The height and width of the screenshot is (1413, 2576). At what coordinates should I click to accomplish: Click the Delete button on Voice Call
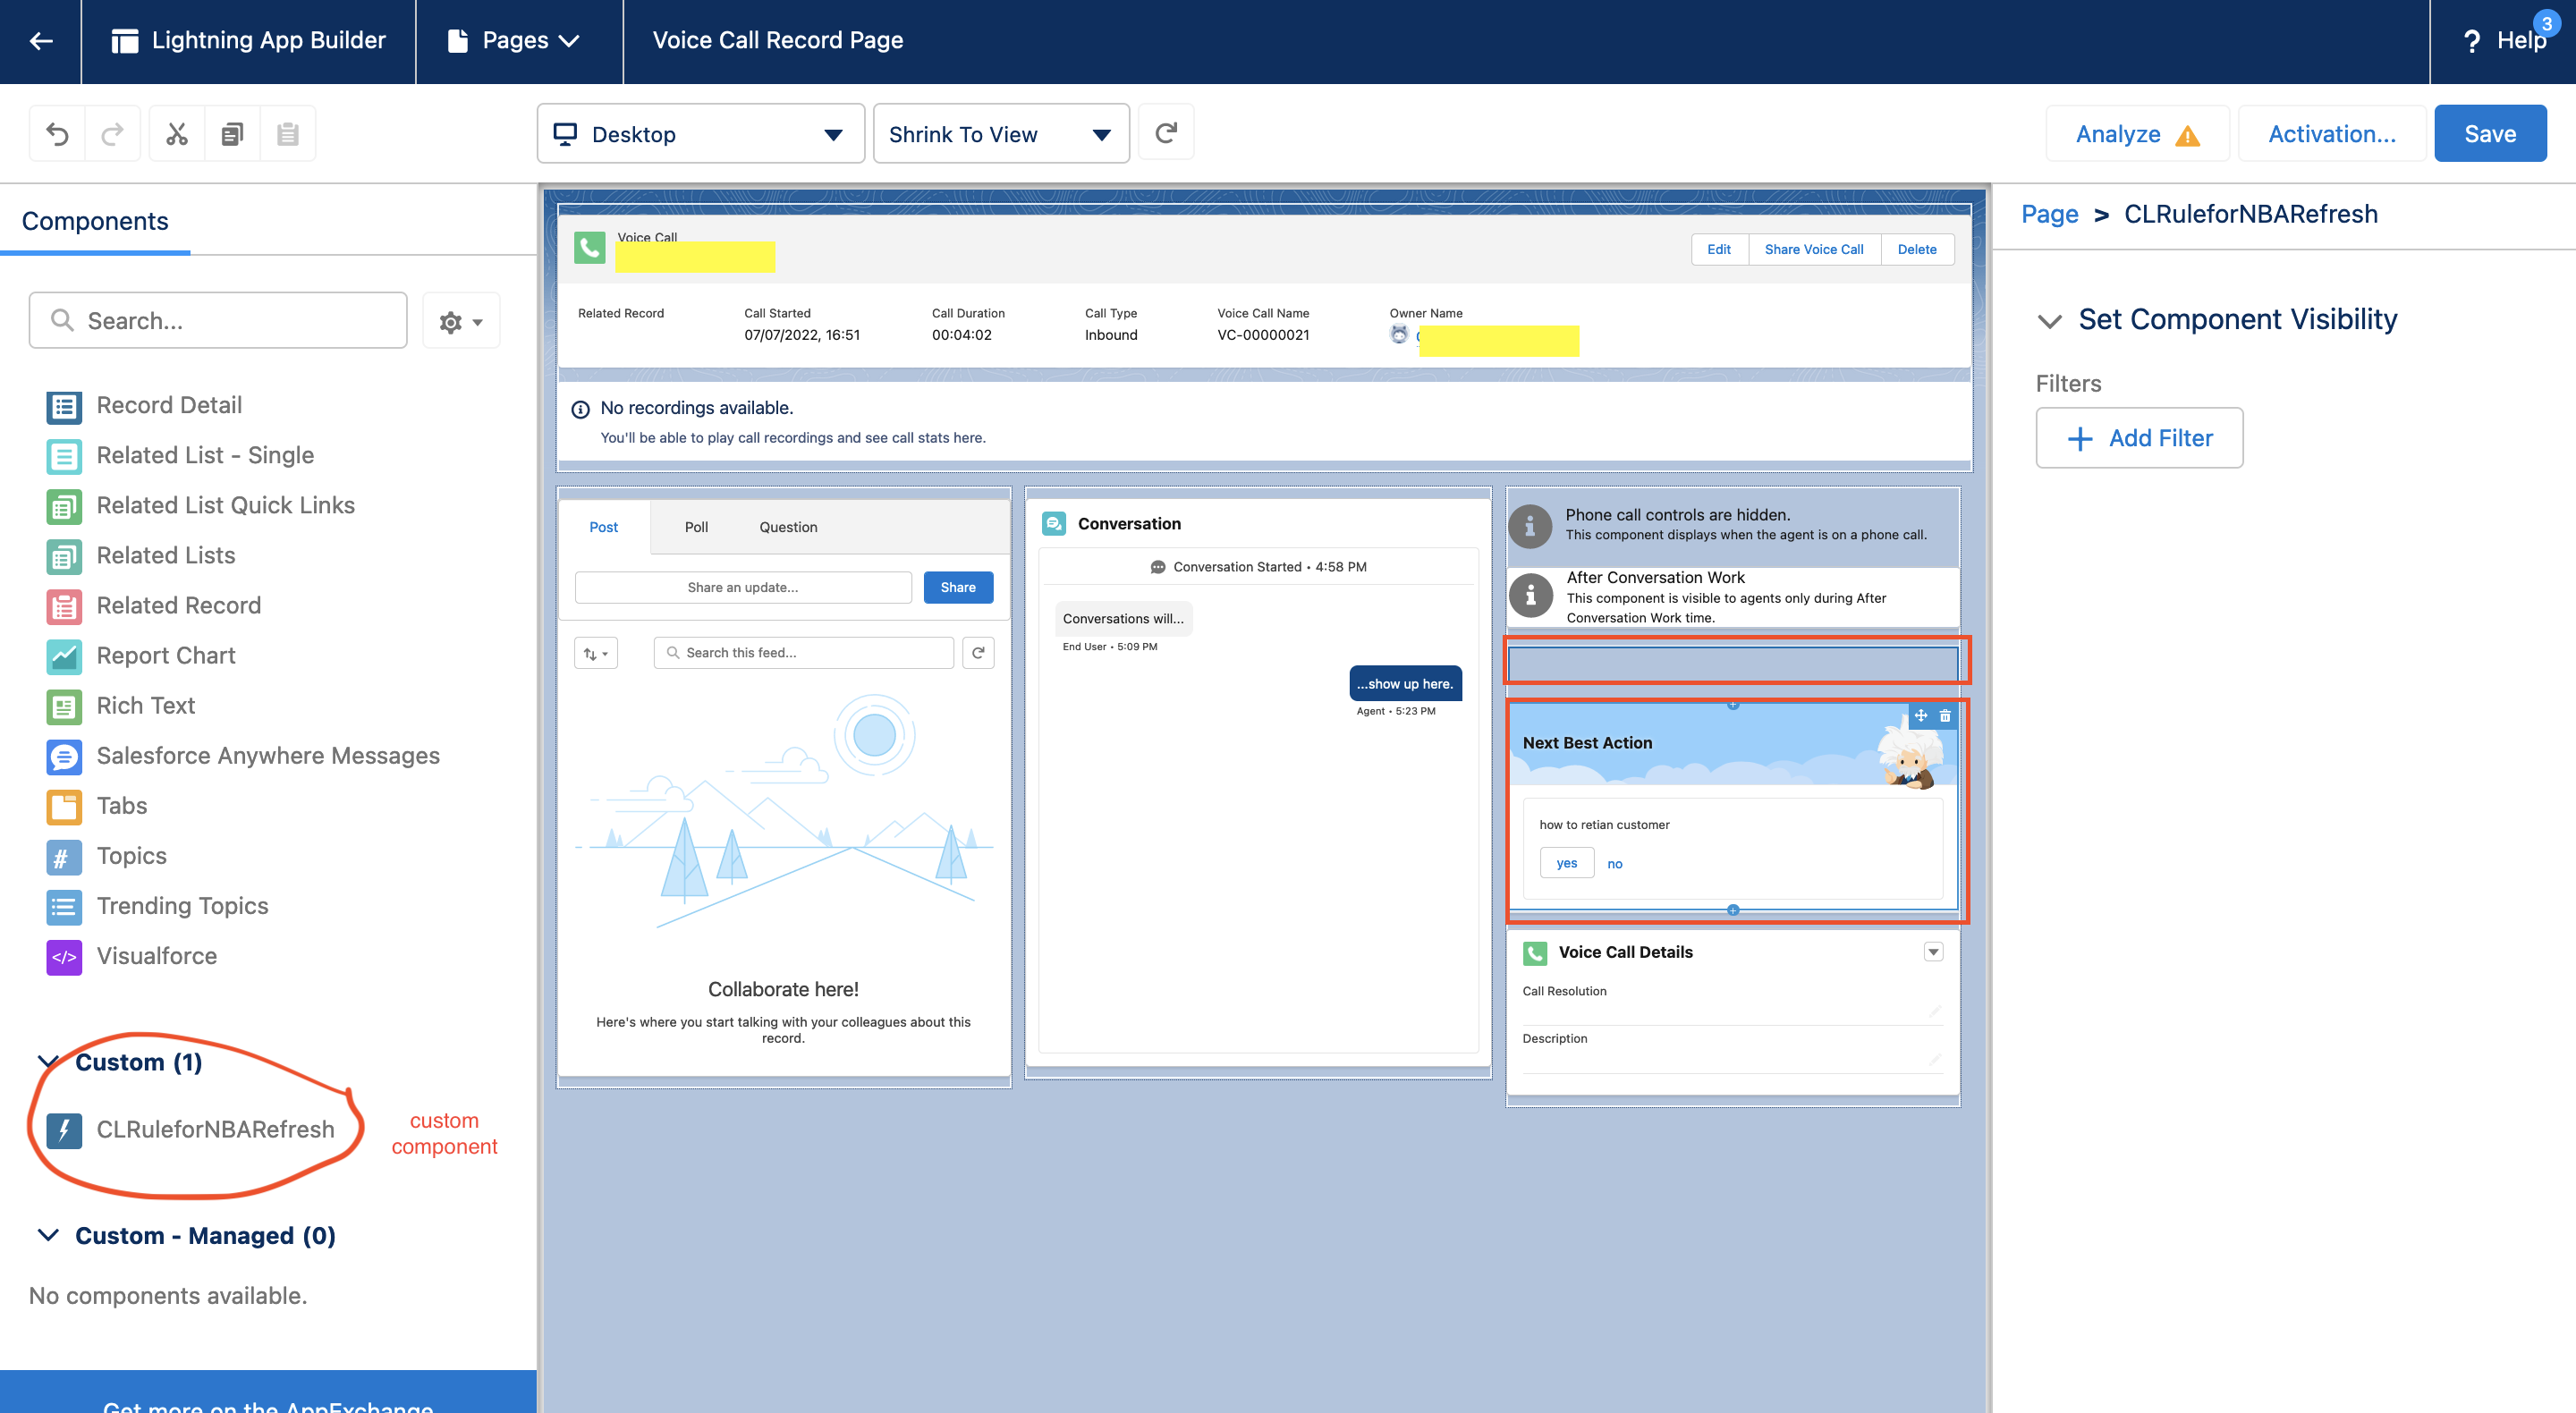pos(1916,249)
